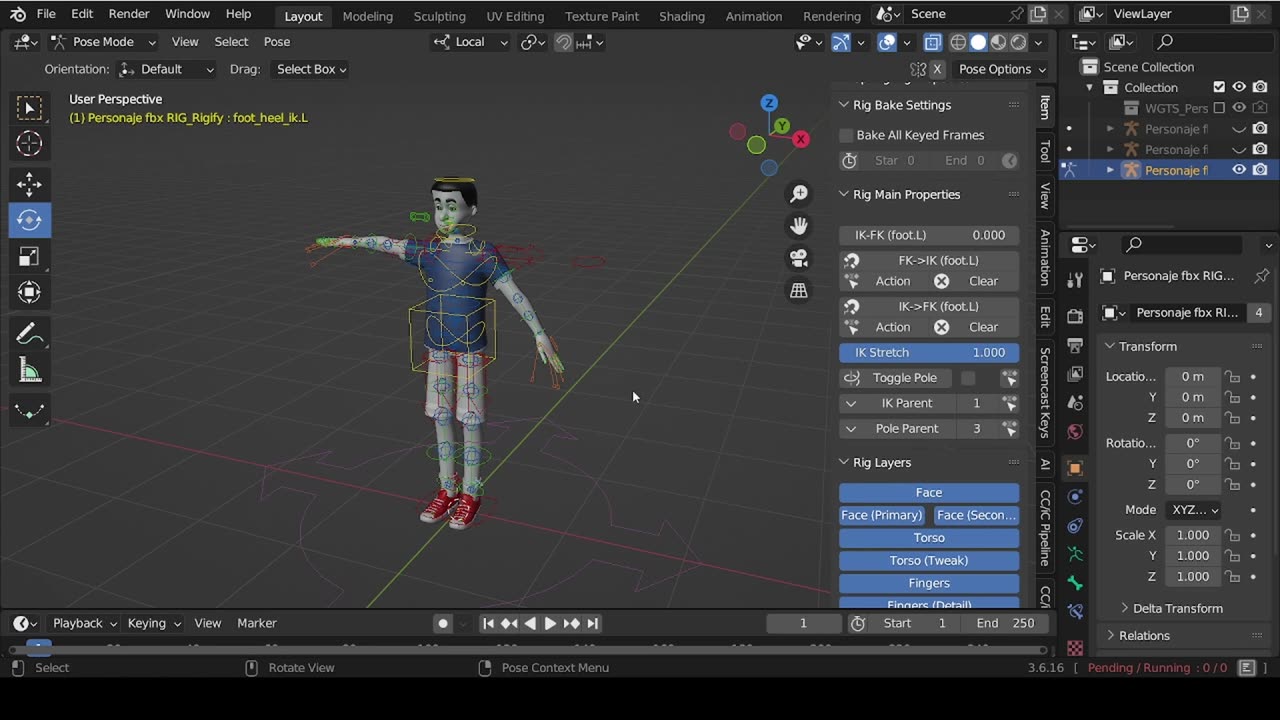This screenshot has width=1280, height=720.
Task: Click the pan view hand icon
Action: pyautogui.click(x=799, y=226)
